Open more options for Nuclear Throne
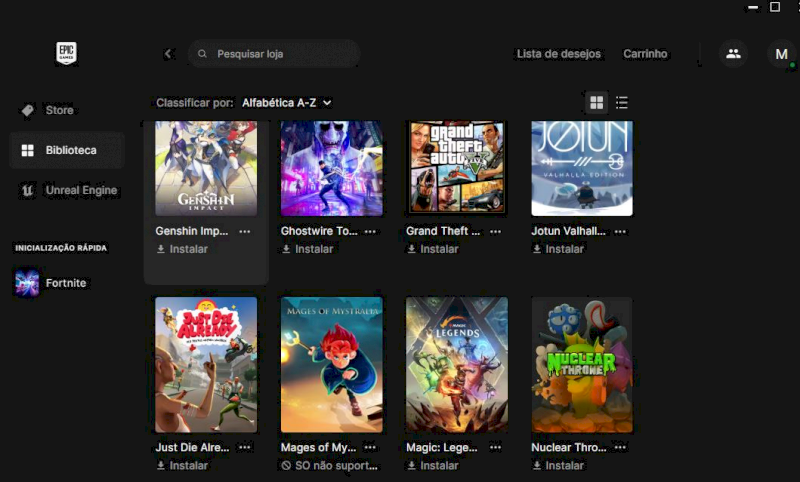This screenshot has width=800, height=482. [x=620, y=448]
